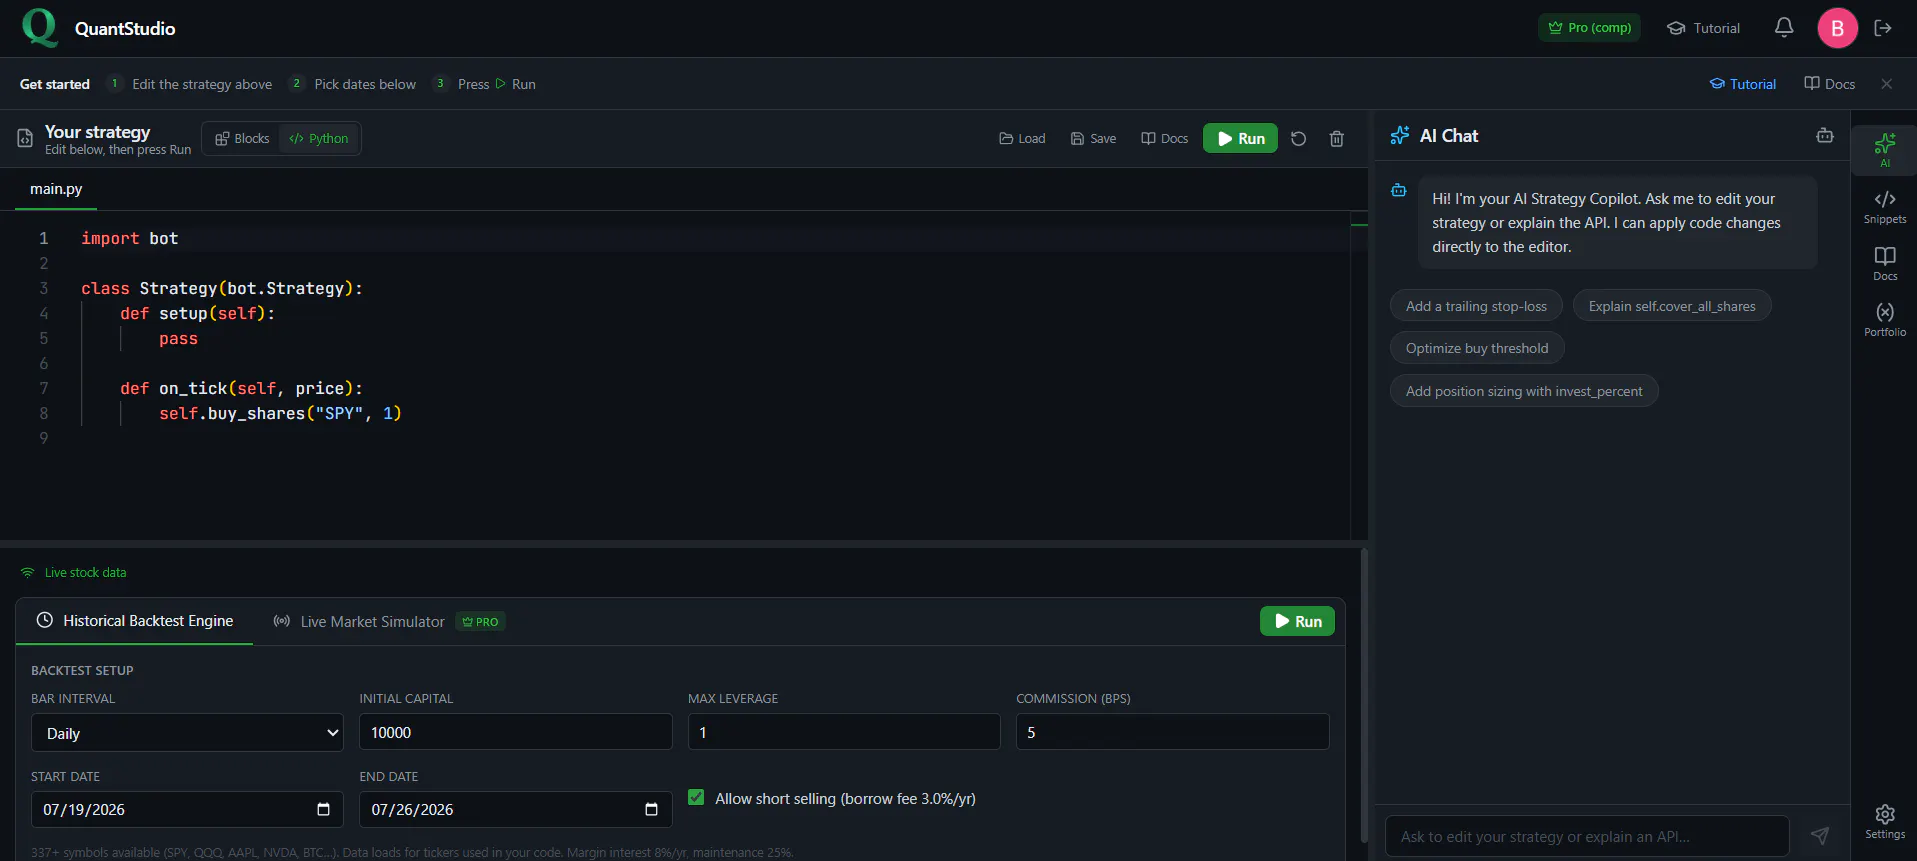Screen dimensions: 1917x861
Task: Open the Bar Interval dropdown
Action: [x=187, y=733]
